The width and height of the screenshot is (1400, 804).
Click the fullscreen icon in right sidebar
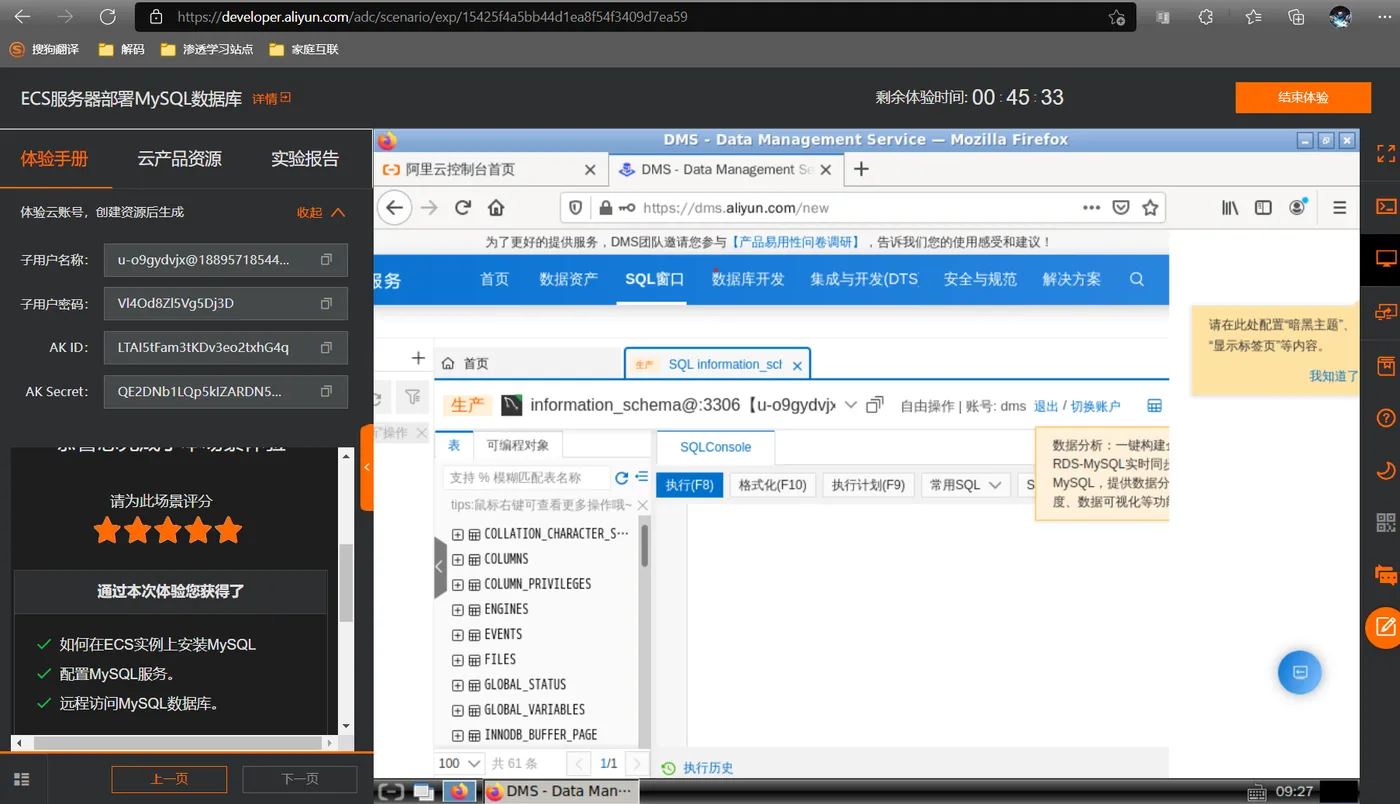1386,154
